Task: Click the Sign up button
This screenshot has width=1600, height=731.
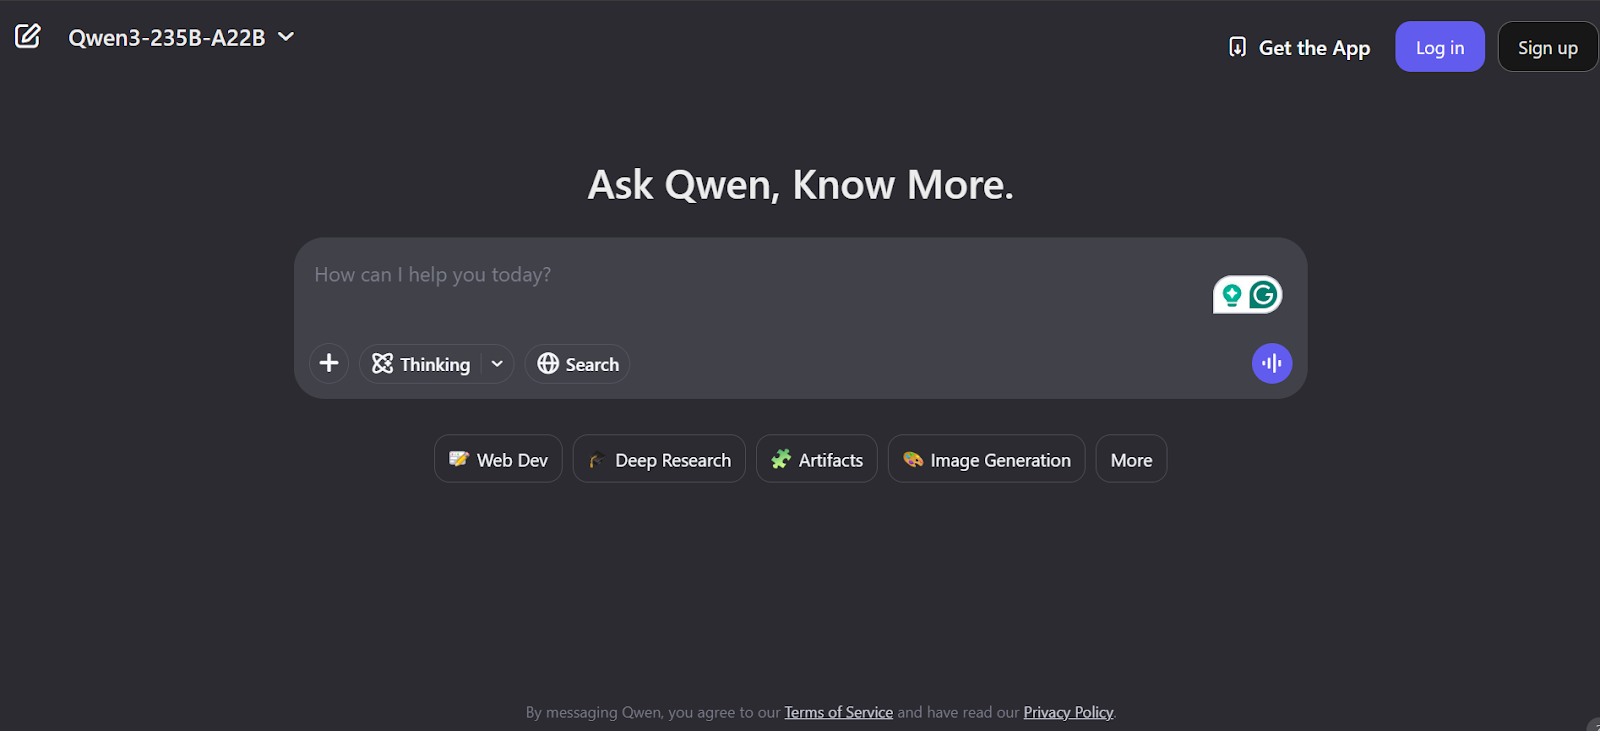Action: pos(1547,47)
